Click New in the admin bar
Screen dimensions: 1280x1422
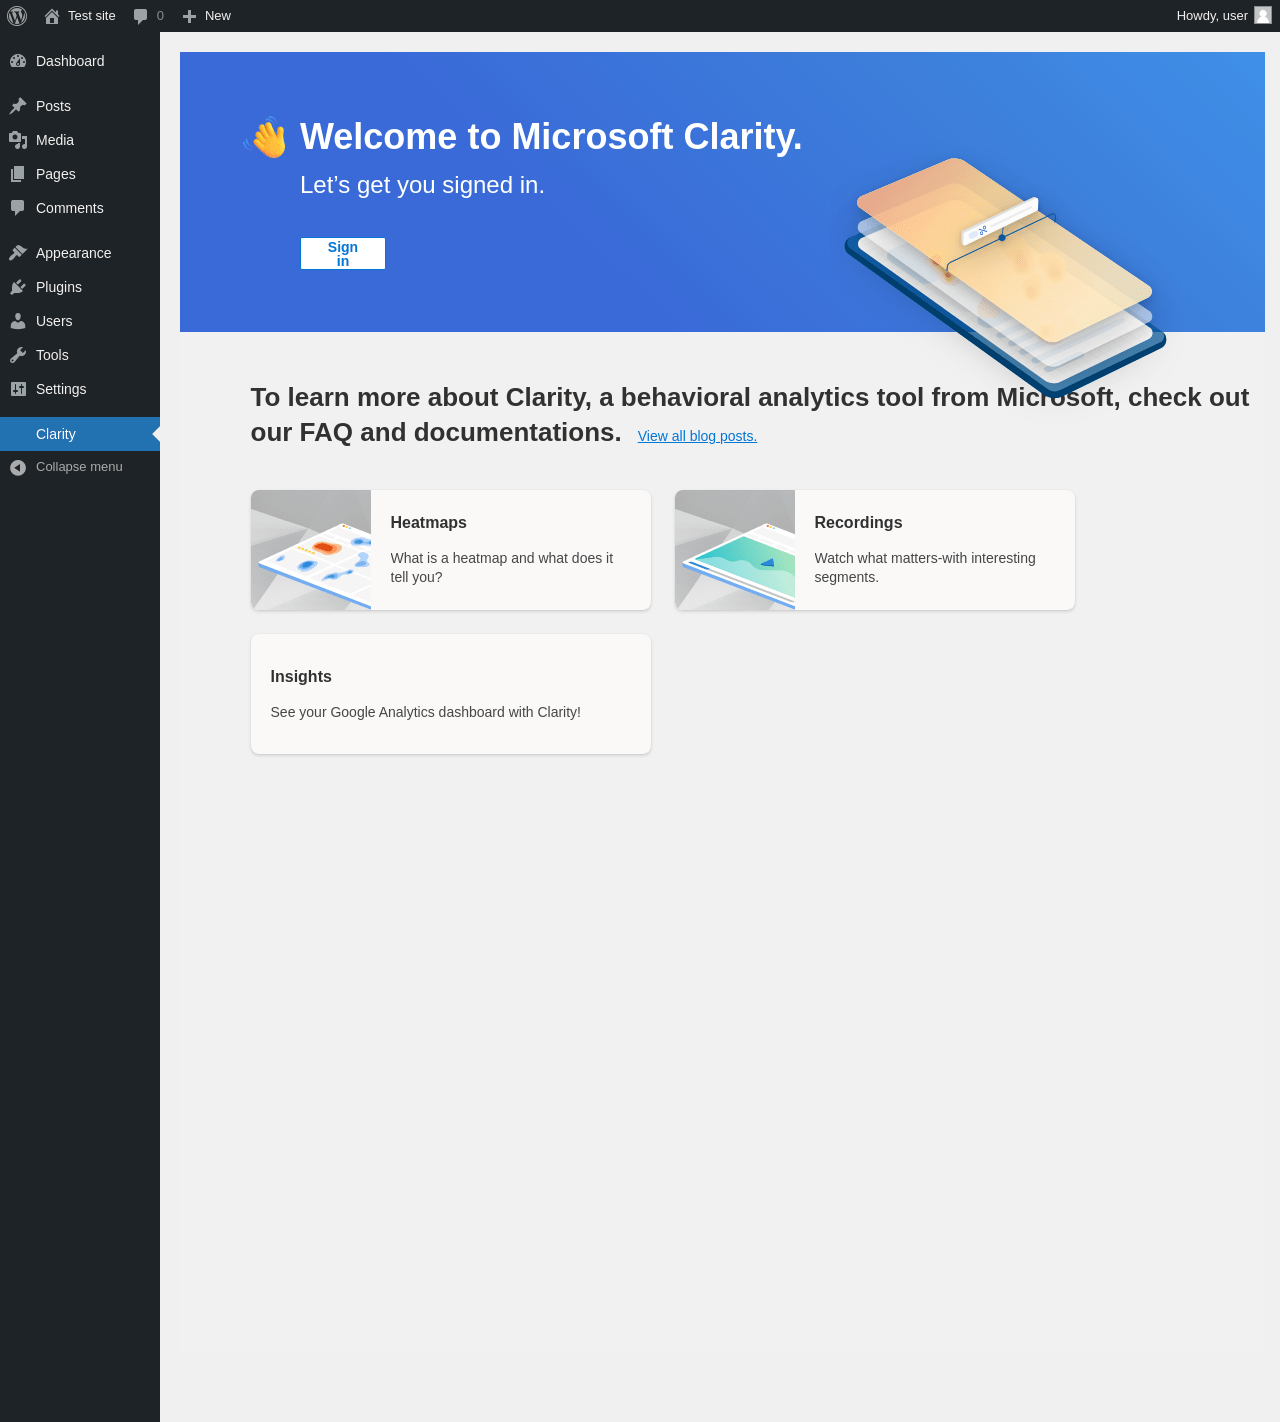pyautogui.click(x=218, y=16)
